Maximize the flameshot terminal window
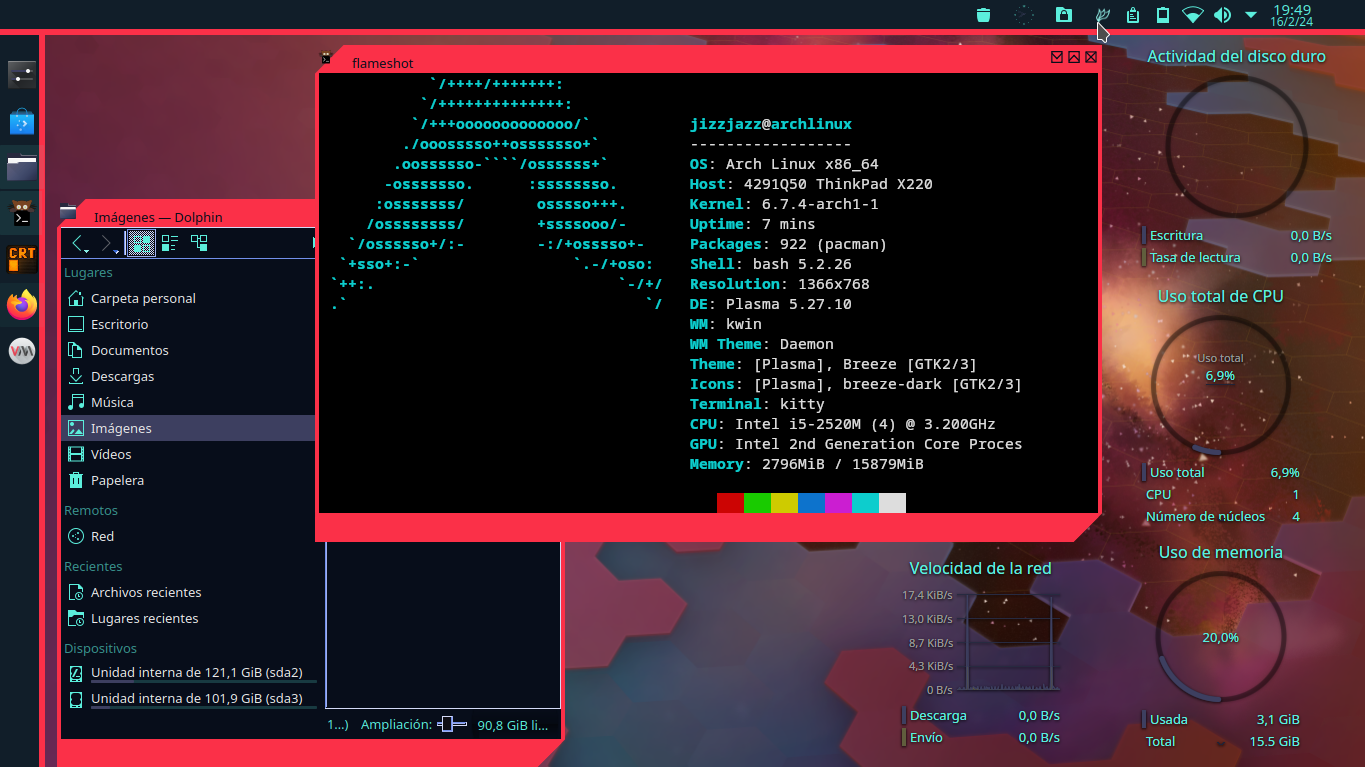Viewport: 1365px width, 767px height. coord(1074,57)
